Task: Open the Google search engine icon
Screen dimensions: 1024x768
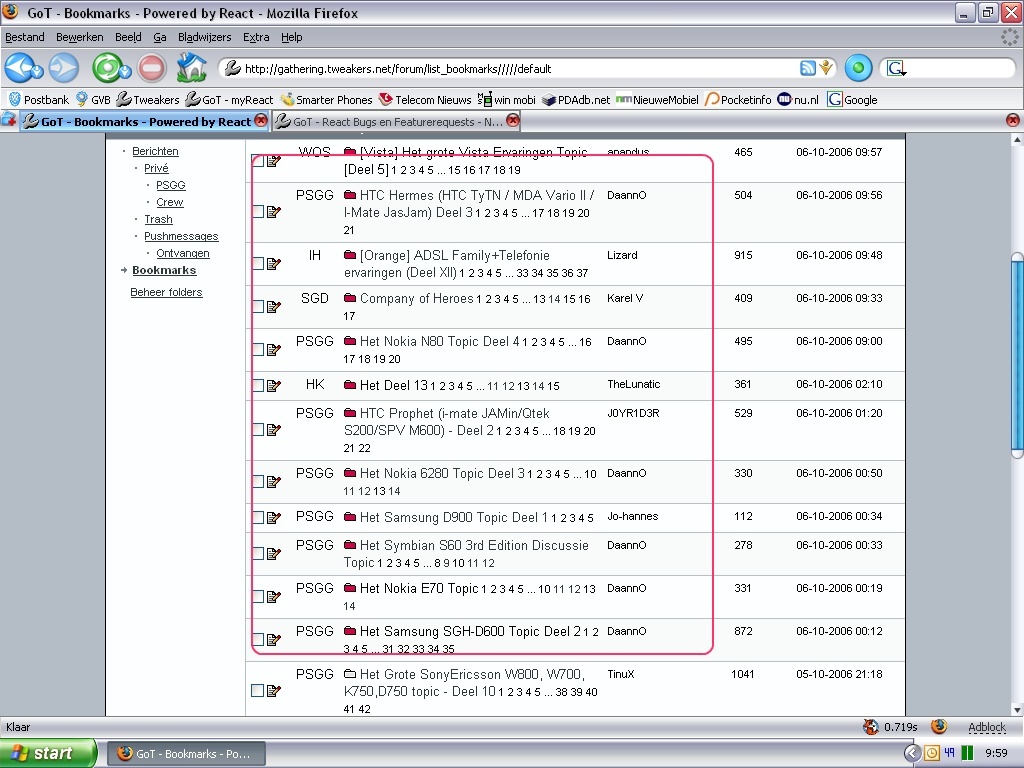Action: 896,68
